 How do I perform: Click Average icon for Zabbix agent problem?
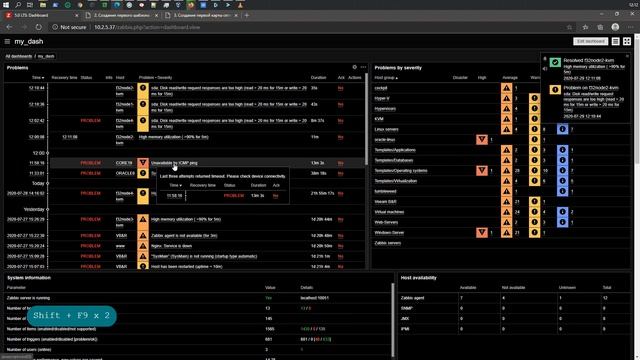(143, 236)
